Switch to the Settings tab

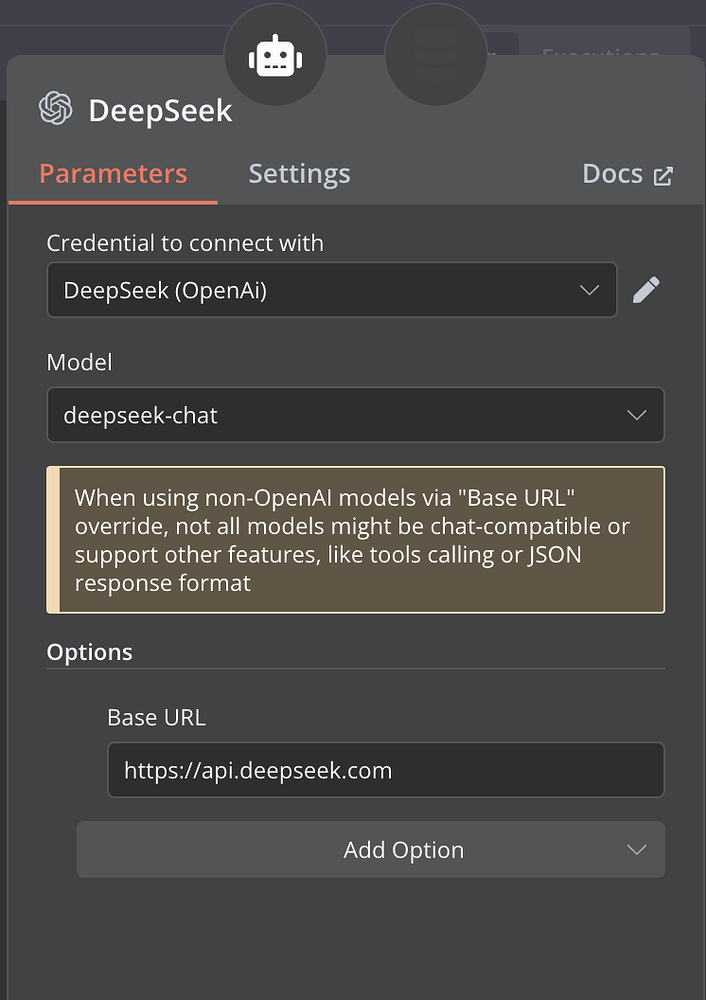(x=299, y=173)
